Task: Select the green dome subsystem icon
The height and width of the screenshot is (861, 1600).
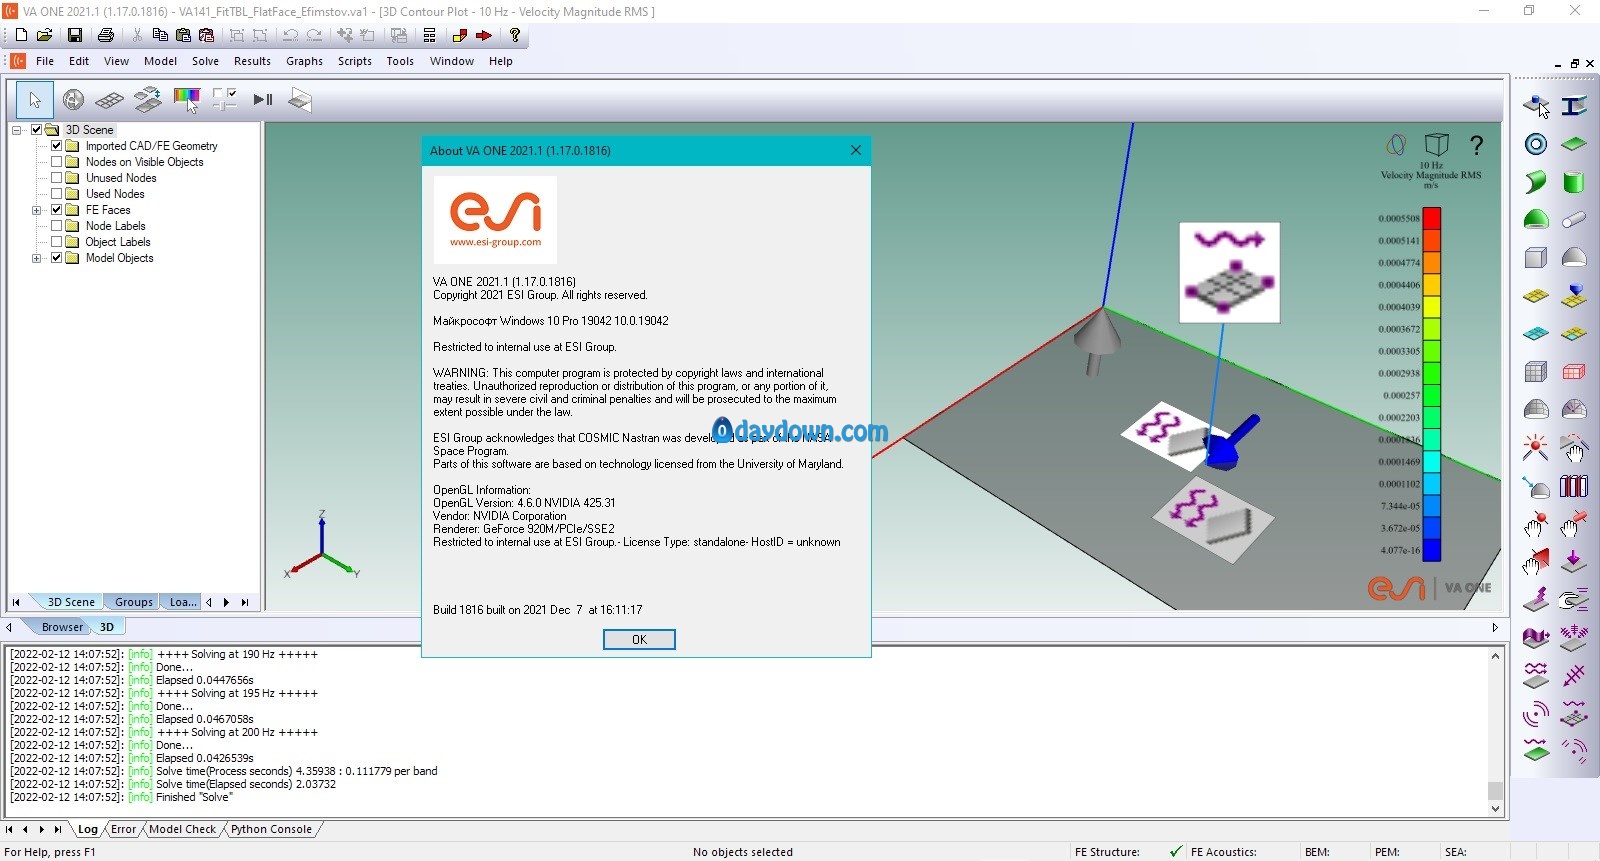Action: (1536, 220)
